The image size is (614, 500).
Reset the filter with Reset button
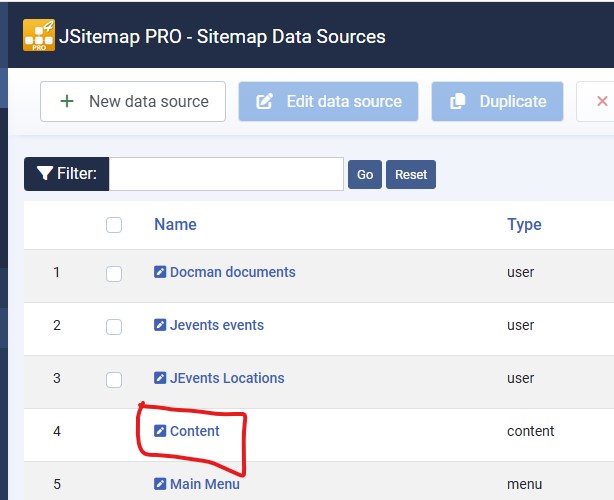click(x=411, y=174)
